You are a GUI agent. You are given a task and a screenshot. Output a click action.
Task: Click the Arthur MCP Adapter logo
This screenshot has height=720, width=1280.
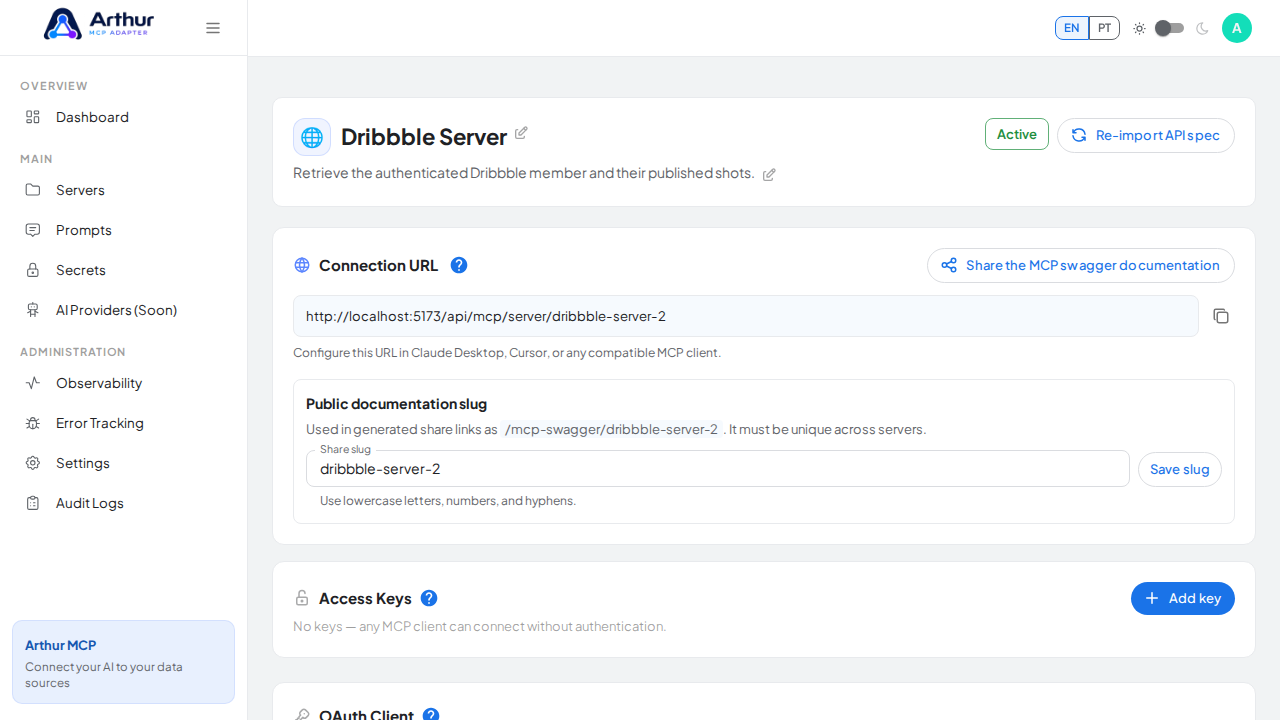[99, 24]
